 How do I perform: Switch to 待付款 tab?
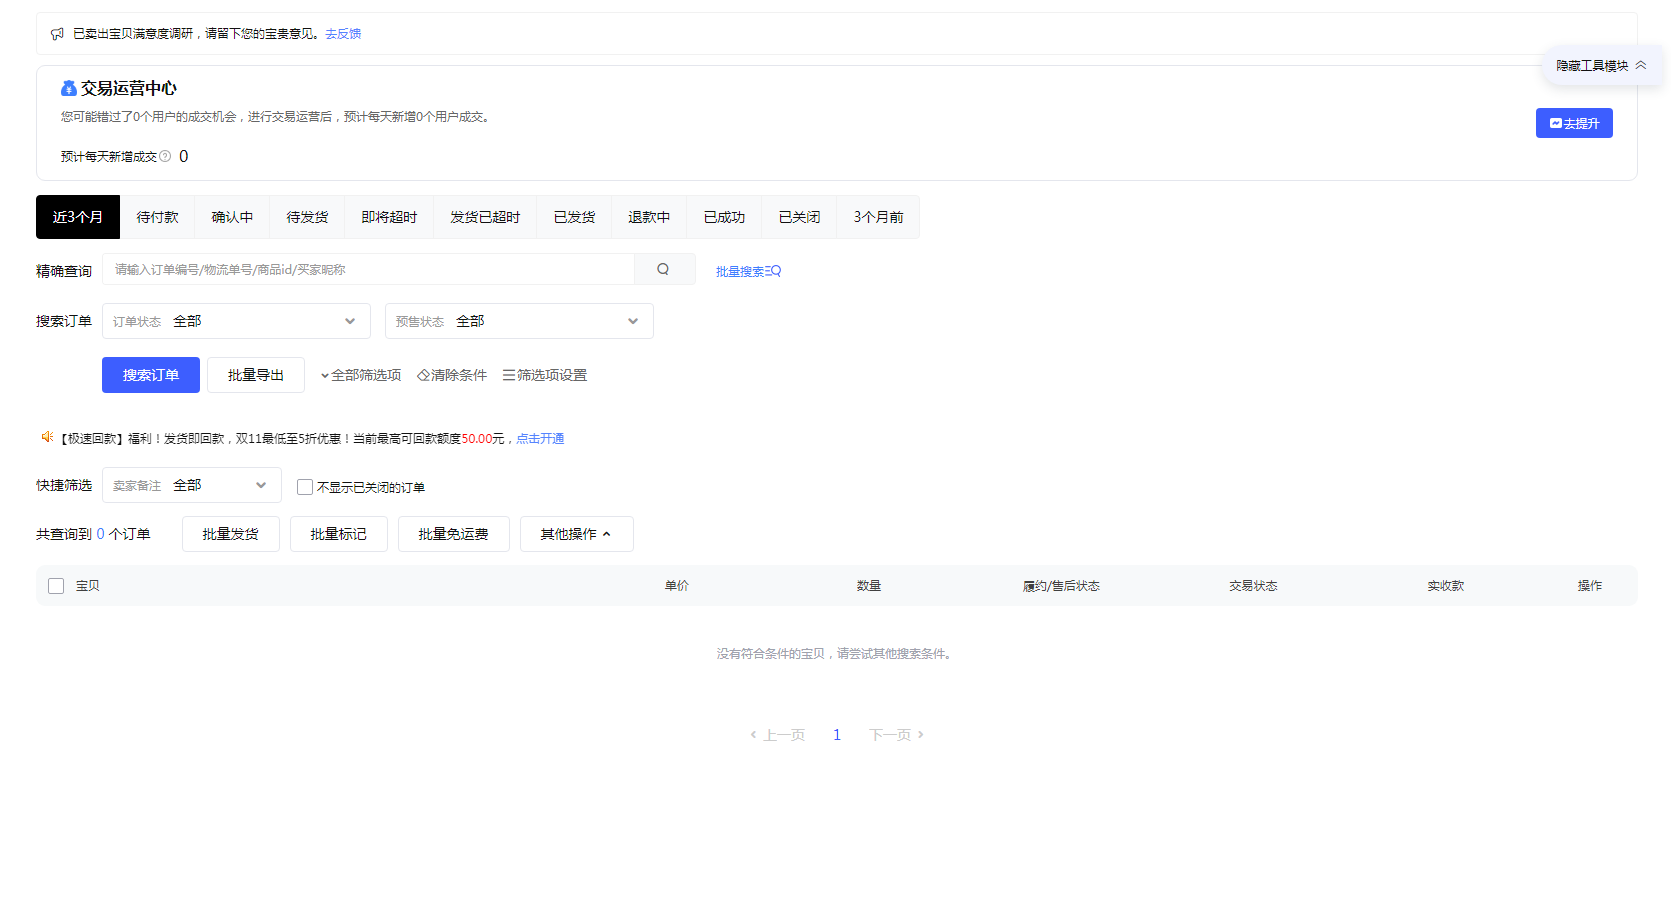pyautogui.click(x=157, y=217)
